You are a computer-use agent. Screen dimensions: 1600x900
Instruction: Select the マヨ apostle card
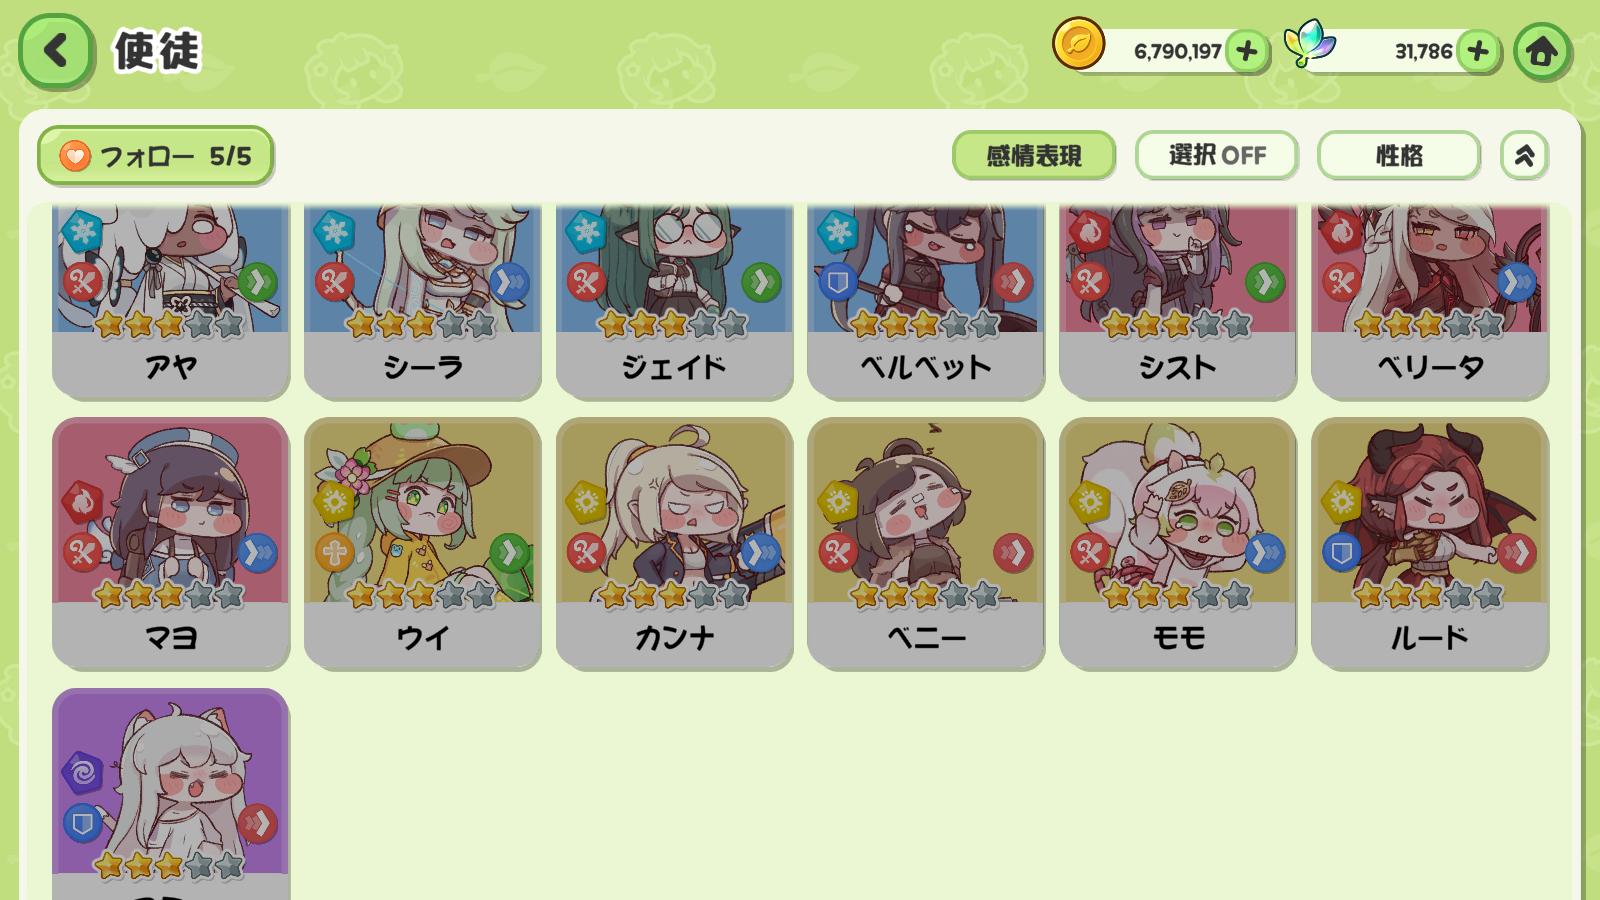point(171,543)
